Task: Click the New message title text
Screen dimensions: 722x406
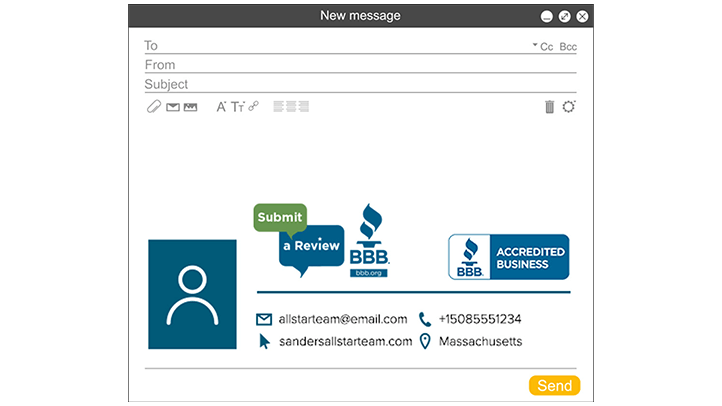Action: pyautogui.click(x=361, y=16)
